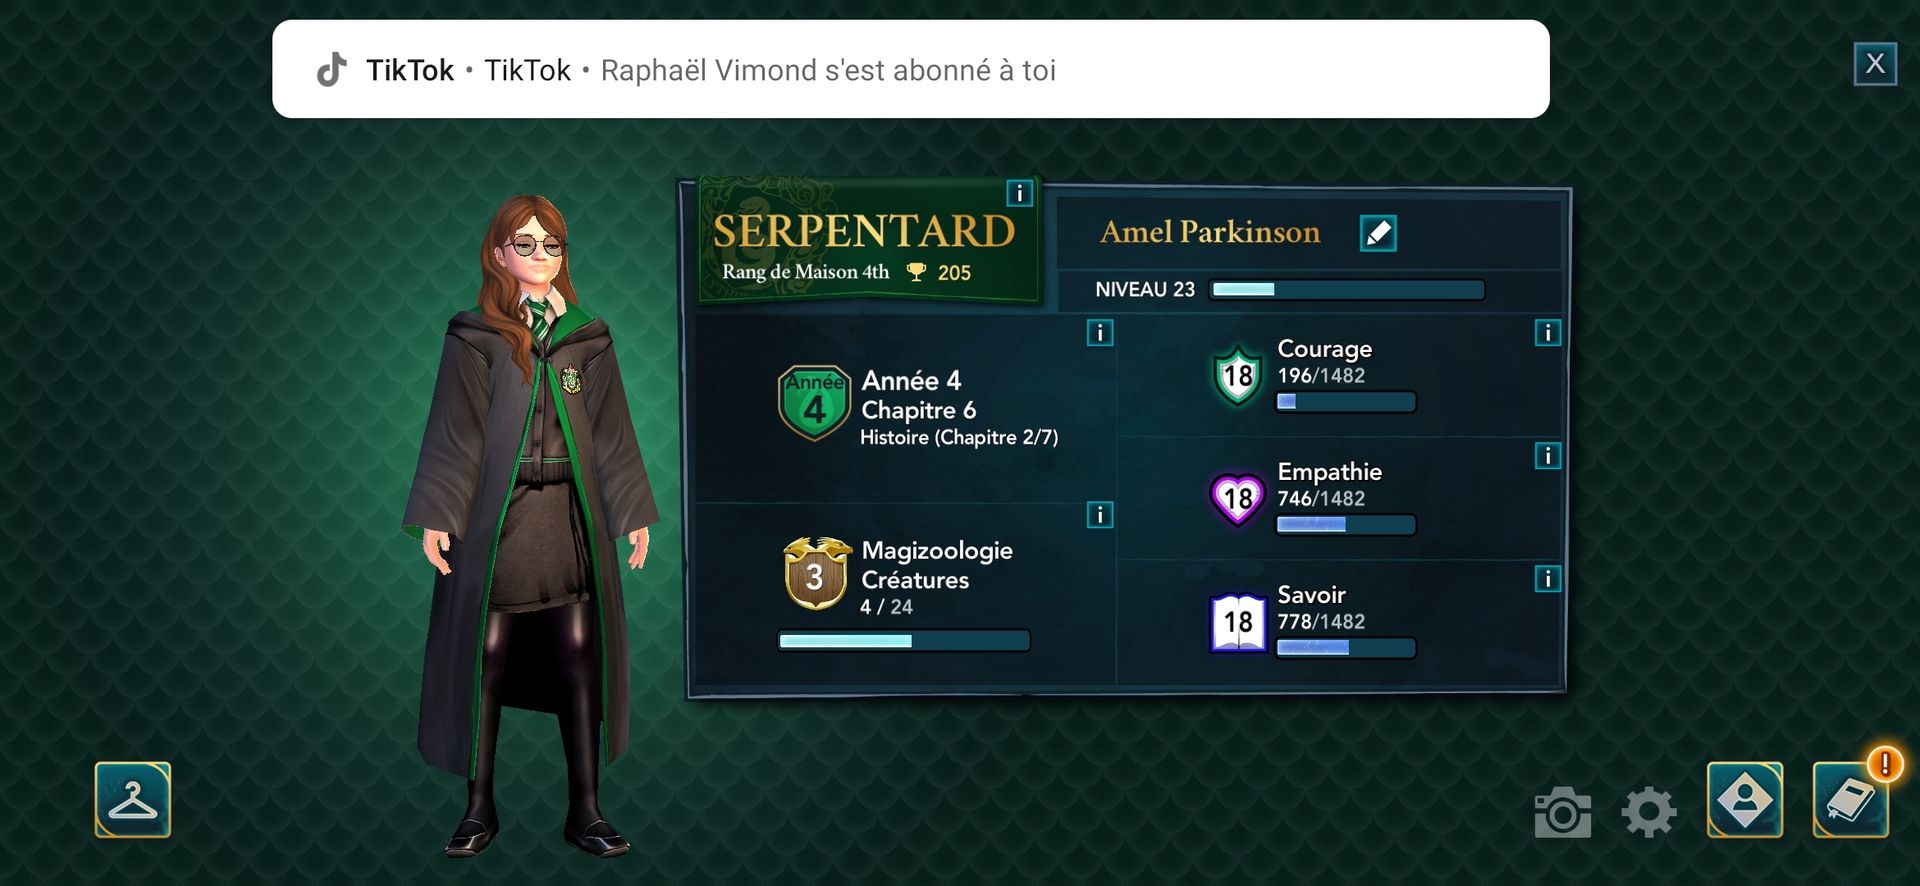Edit name with the pencil icon
The image size is (1920, 886).
pos(1378,233)
